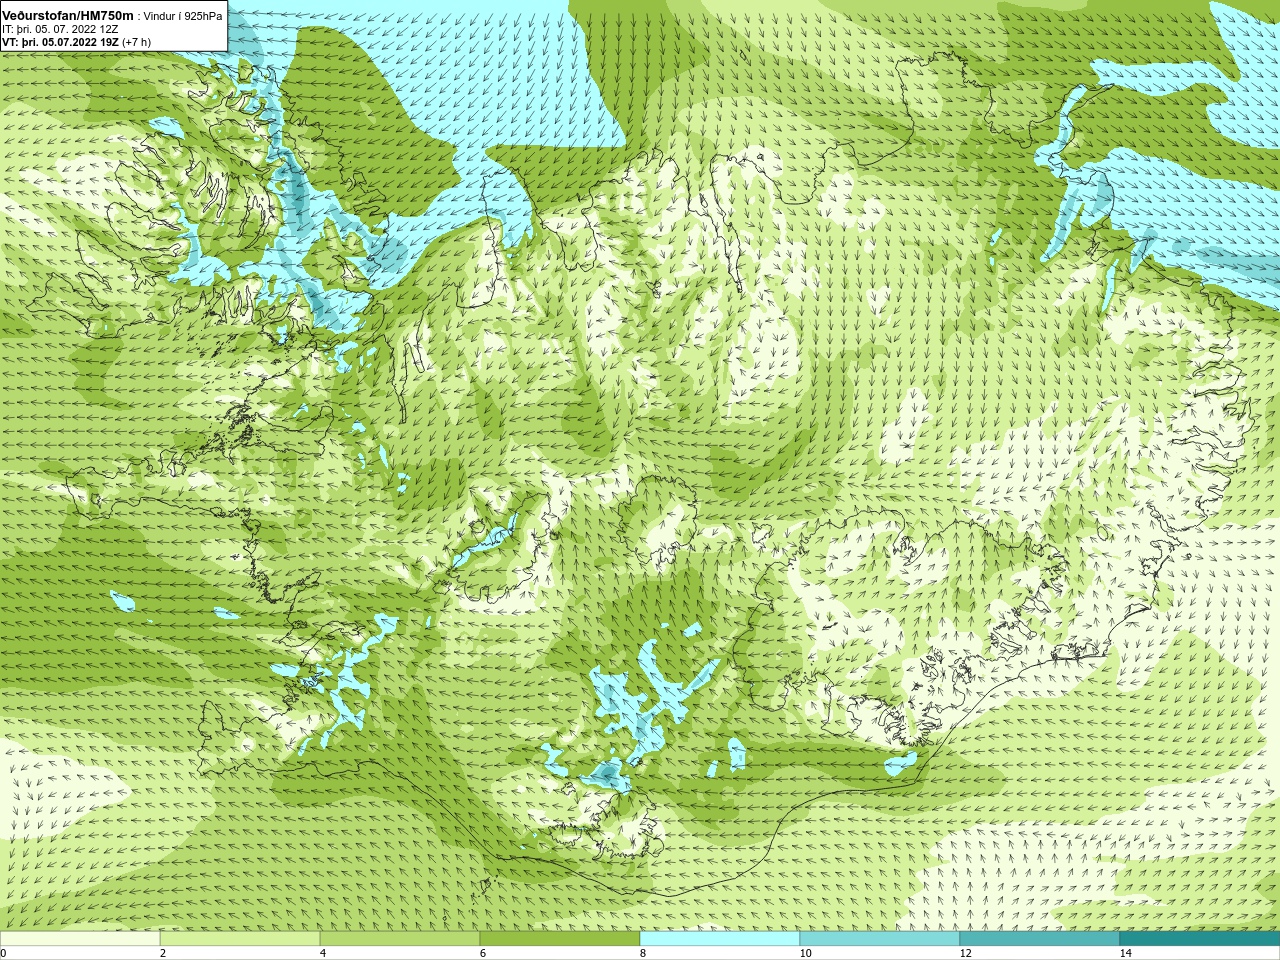Click the light cyan 8–10 legend segment
This screenshot has width=1280, height=960.
tap(720, 939)
